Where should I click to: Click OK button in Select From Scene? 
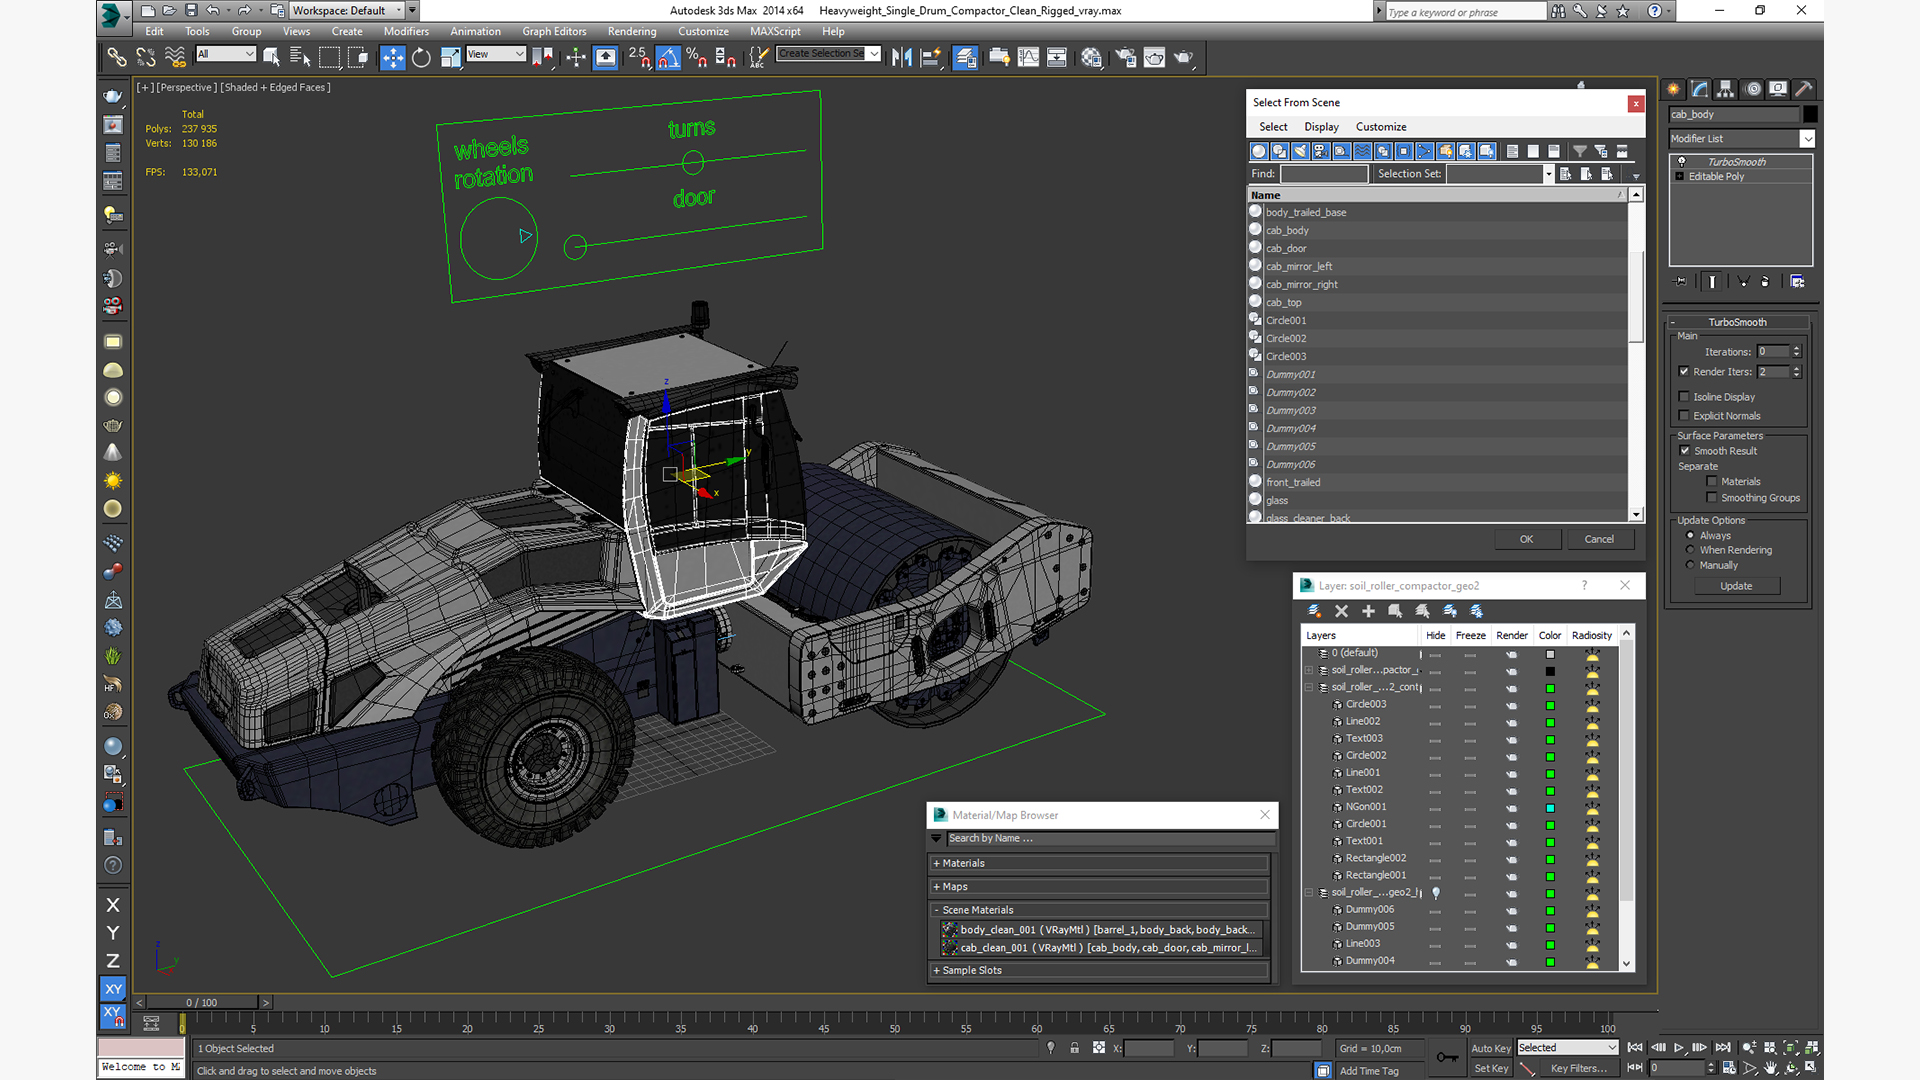coord(1527,538)
